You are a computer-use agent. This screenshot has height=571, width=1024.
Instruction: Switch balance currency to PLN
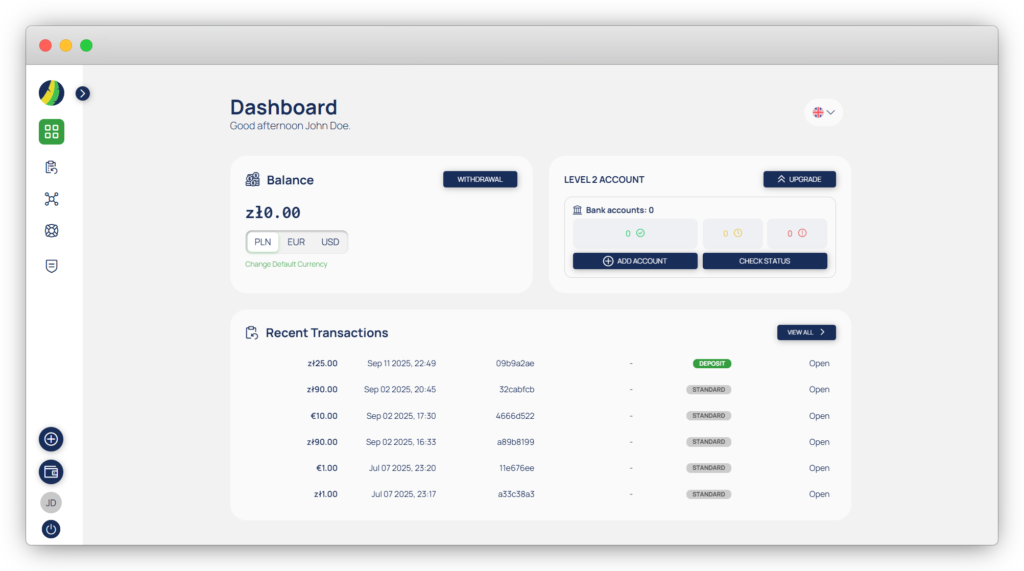[263, 242]
